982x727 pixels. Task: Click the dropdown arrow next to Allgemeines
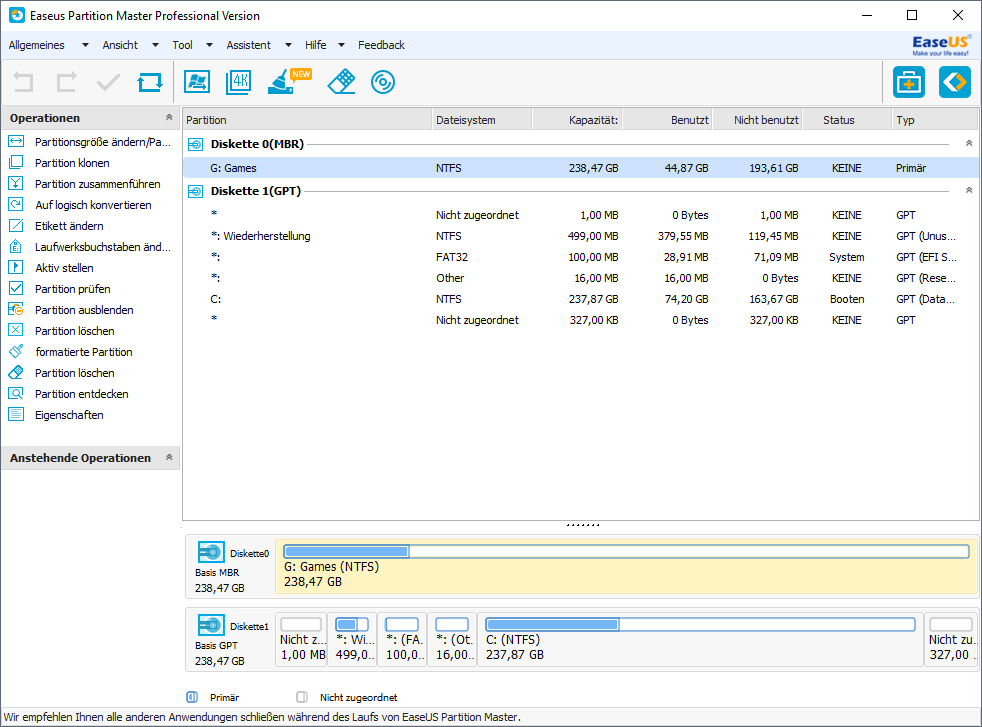coord(85,45)
